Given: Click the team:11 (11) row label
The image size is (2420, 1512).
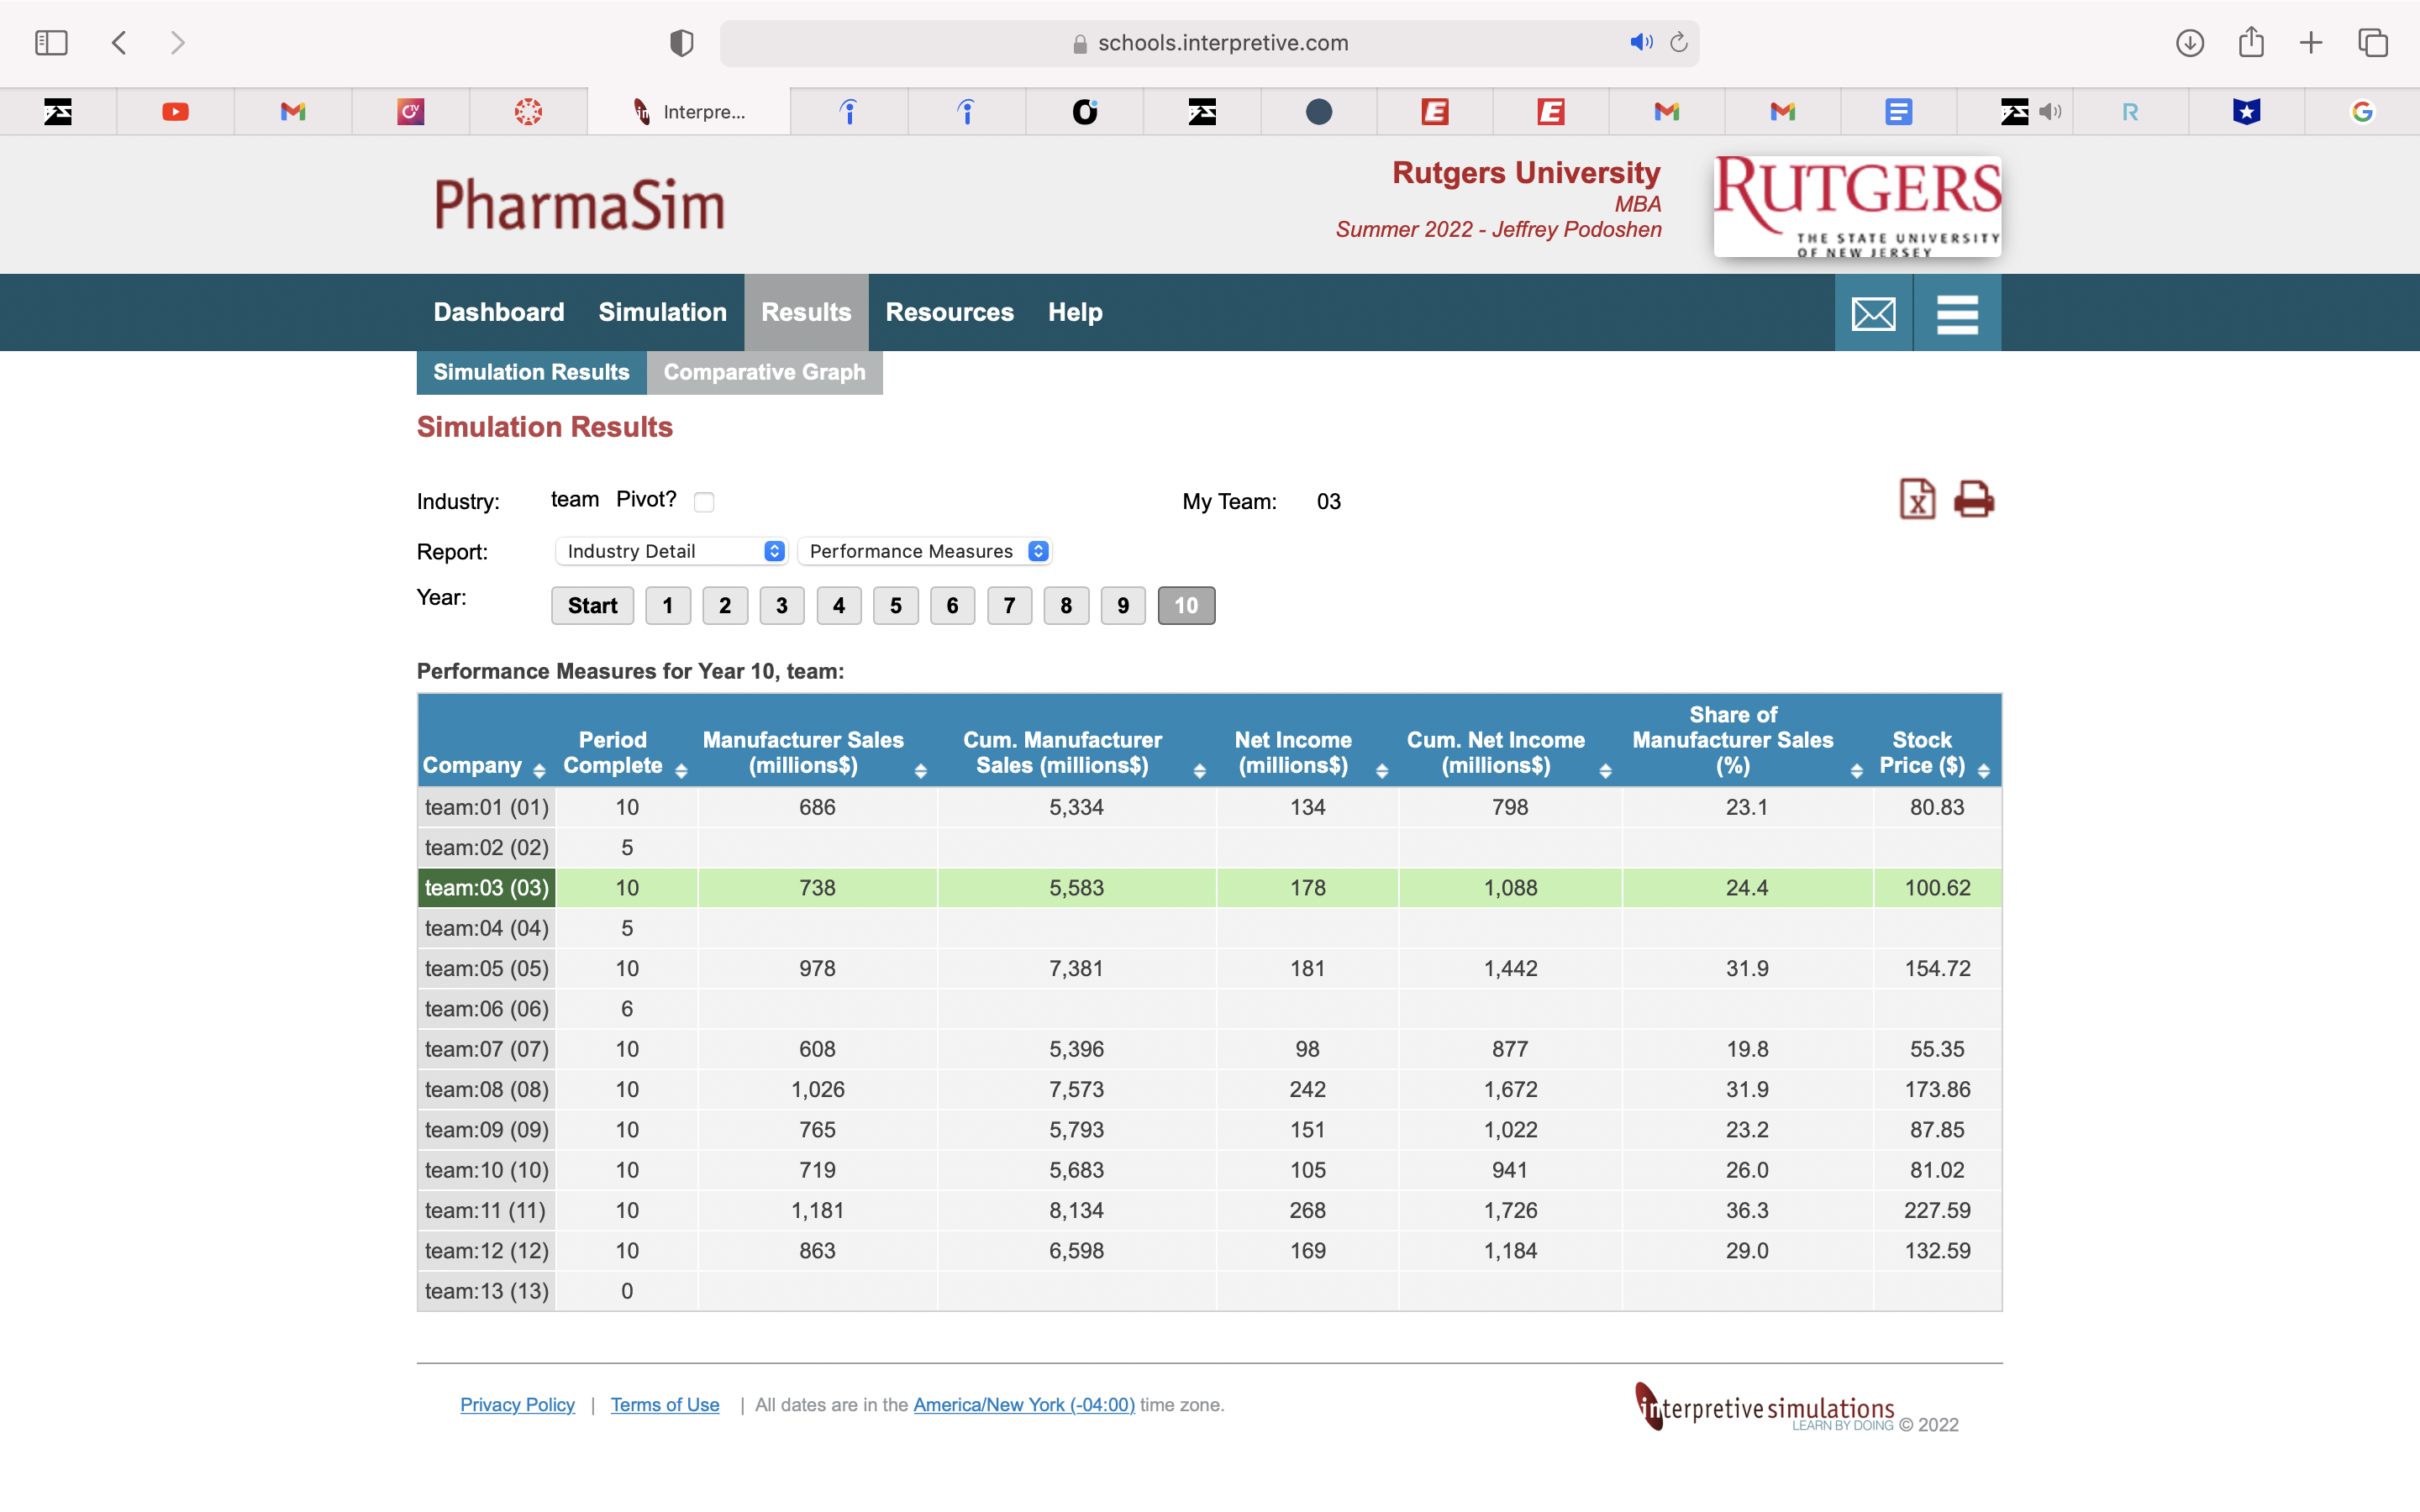Looking at the screenshot, I should [x=487, y=1211].
